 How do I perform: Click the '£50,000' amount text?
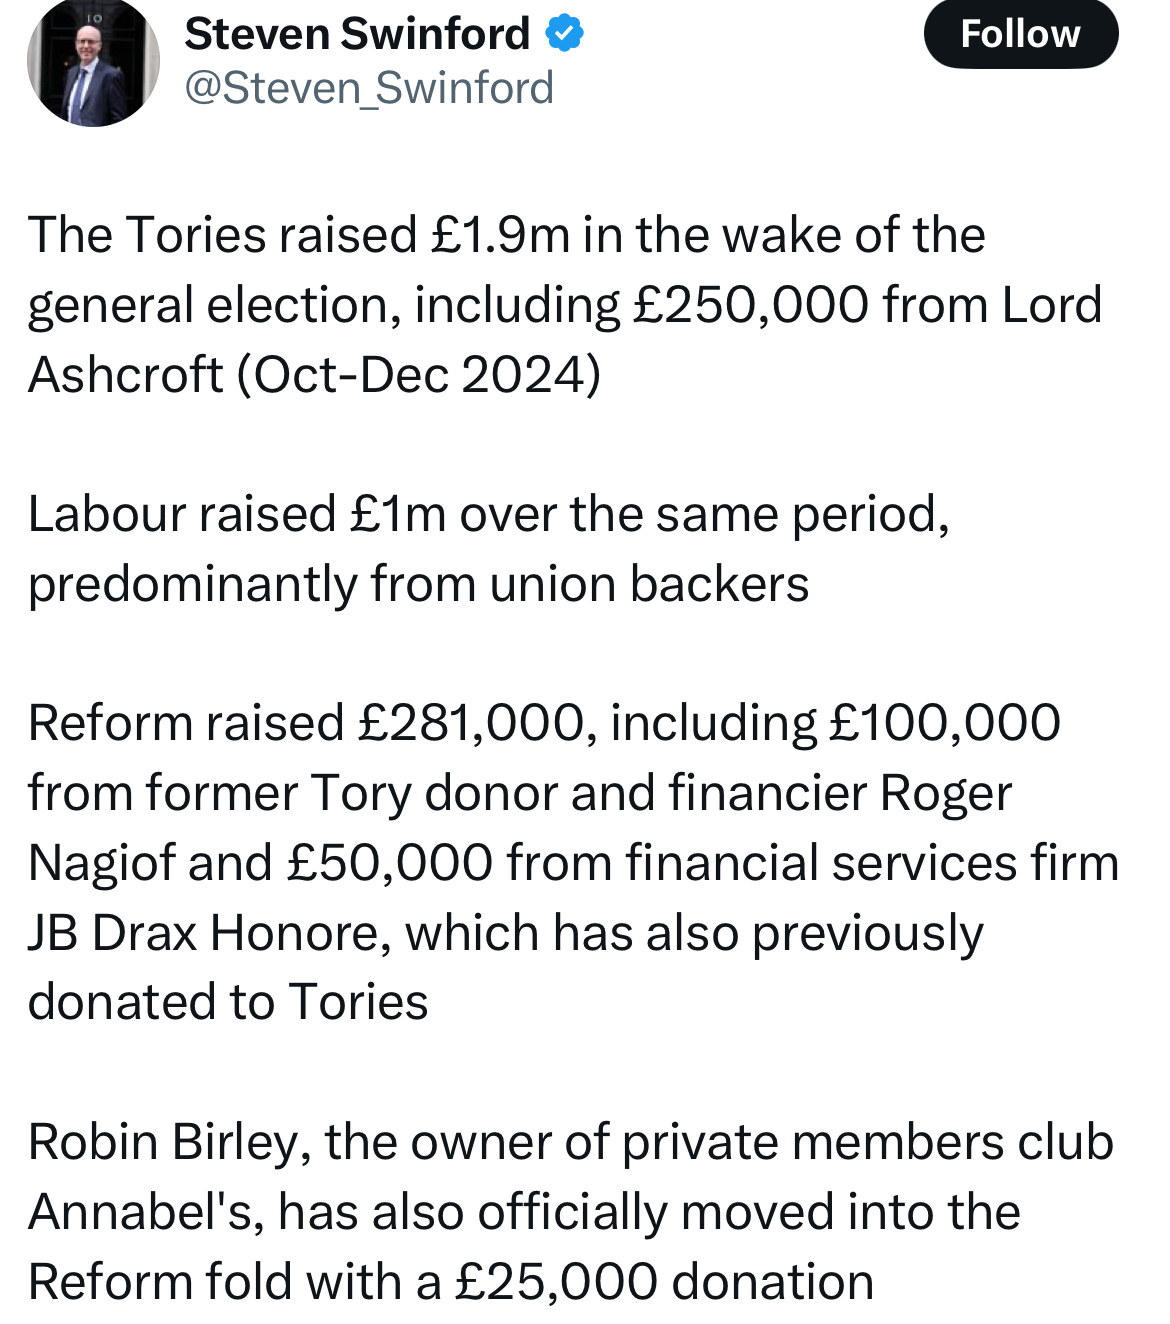[389, 863]
